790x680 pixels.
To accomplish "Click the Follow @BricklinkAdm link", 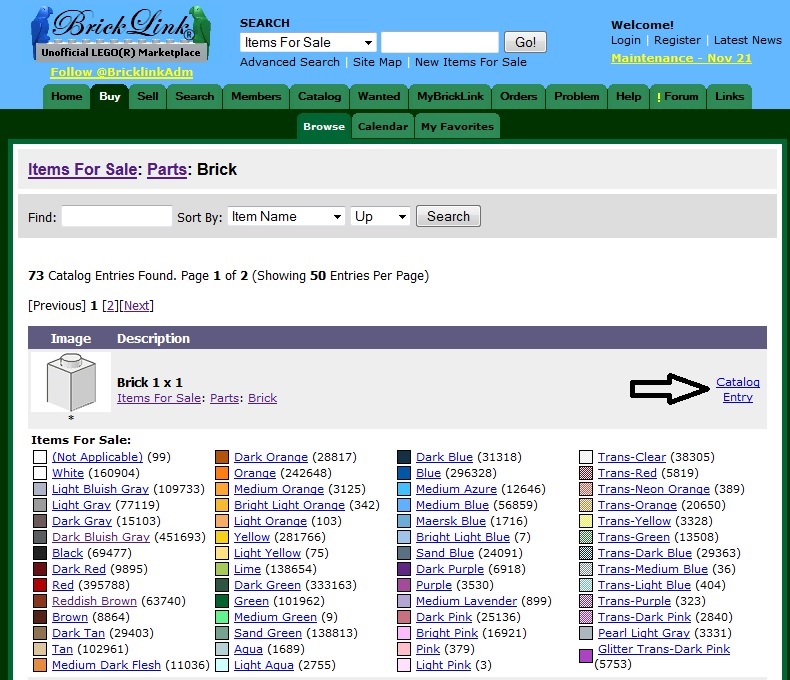I will (121, 72).
